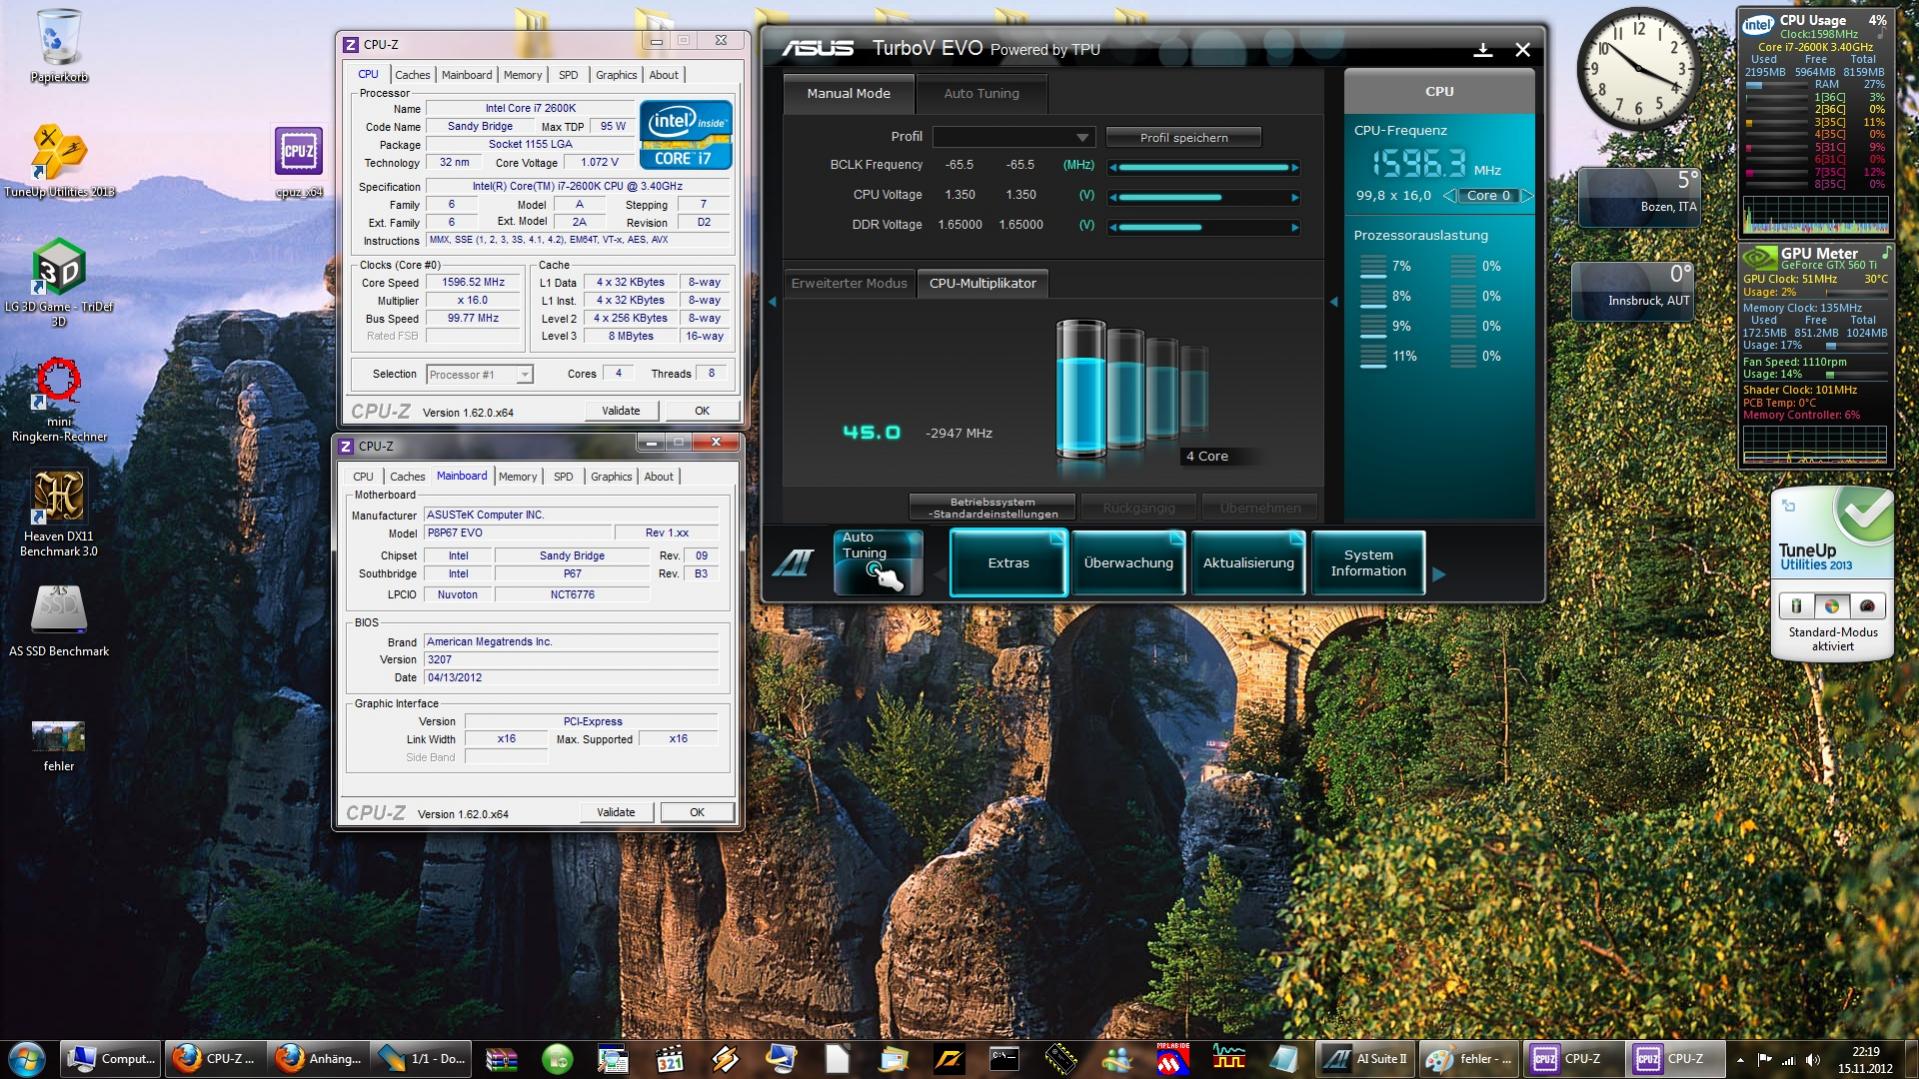Open the Erweiterter Modus tab
Screen dimensions: 1919x1079
tap(849, 283)
